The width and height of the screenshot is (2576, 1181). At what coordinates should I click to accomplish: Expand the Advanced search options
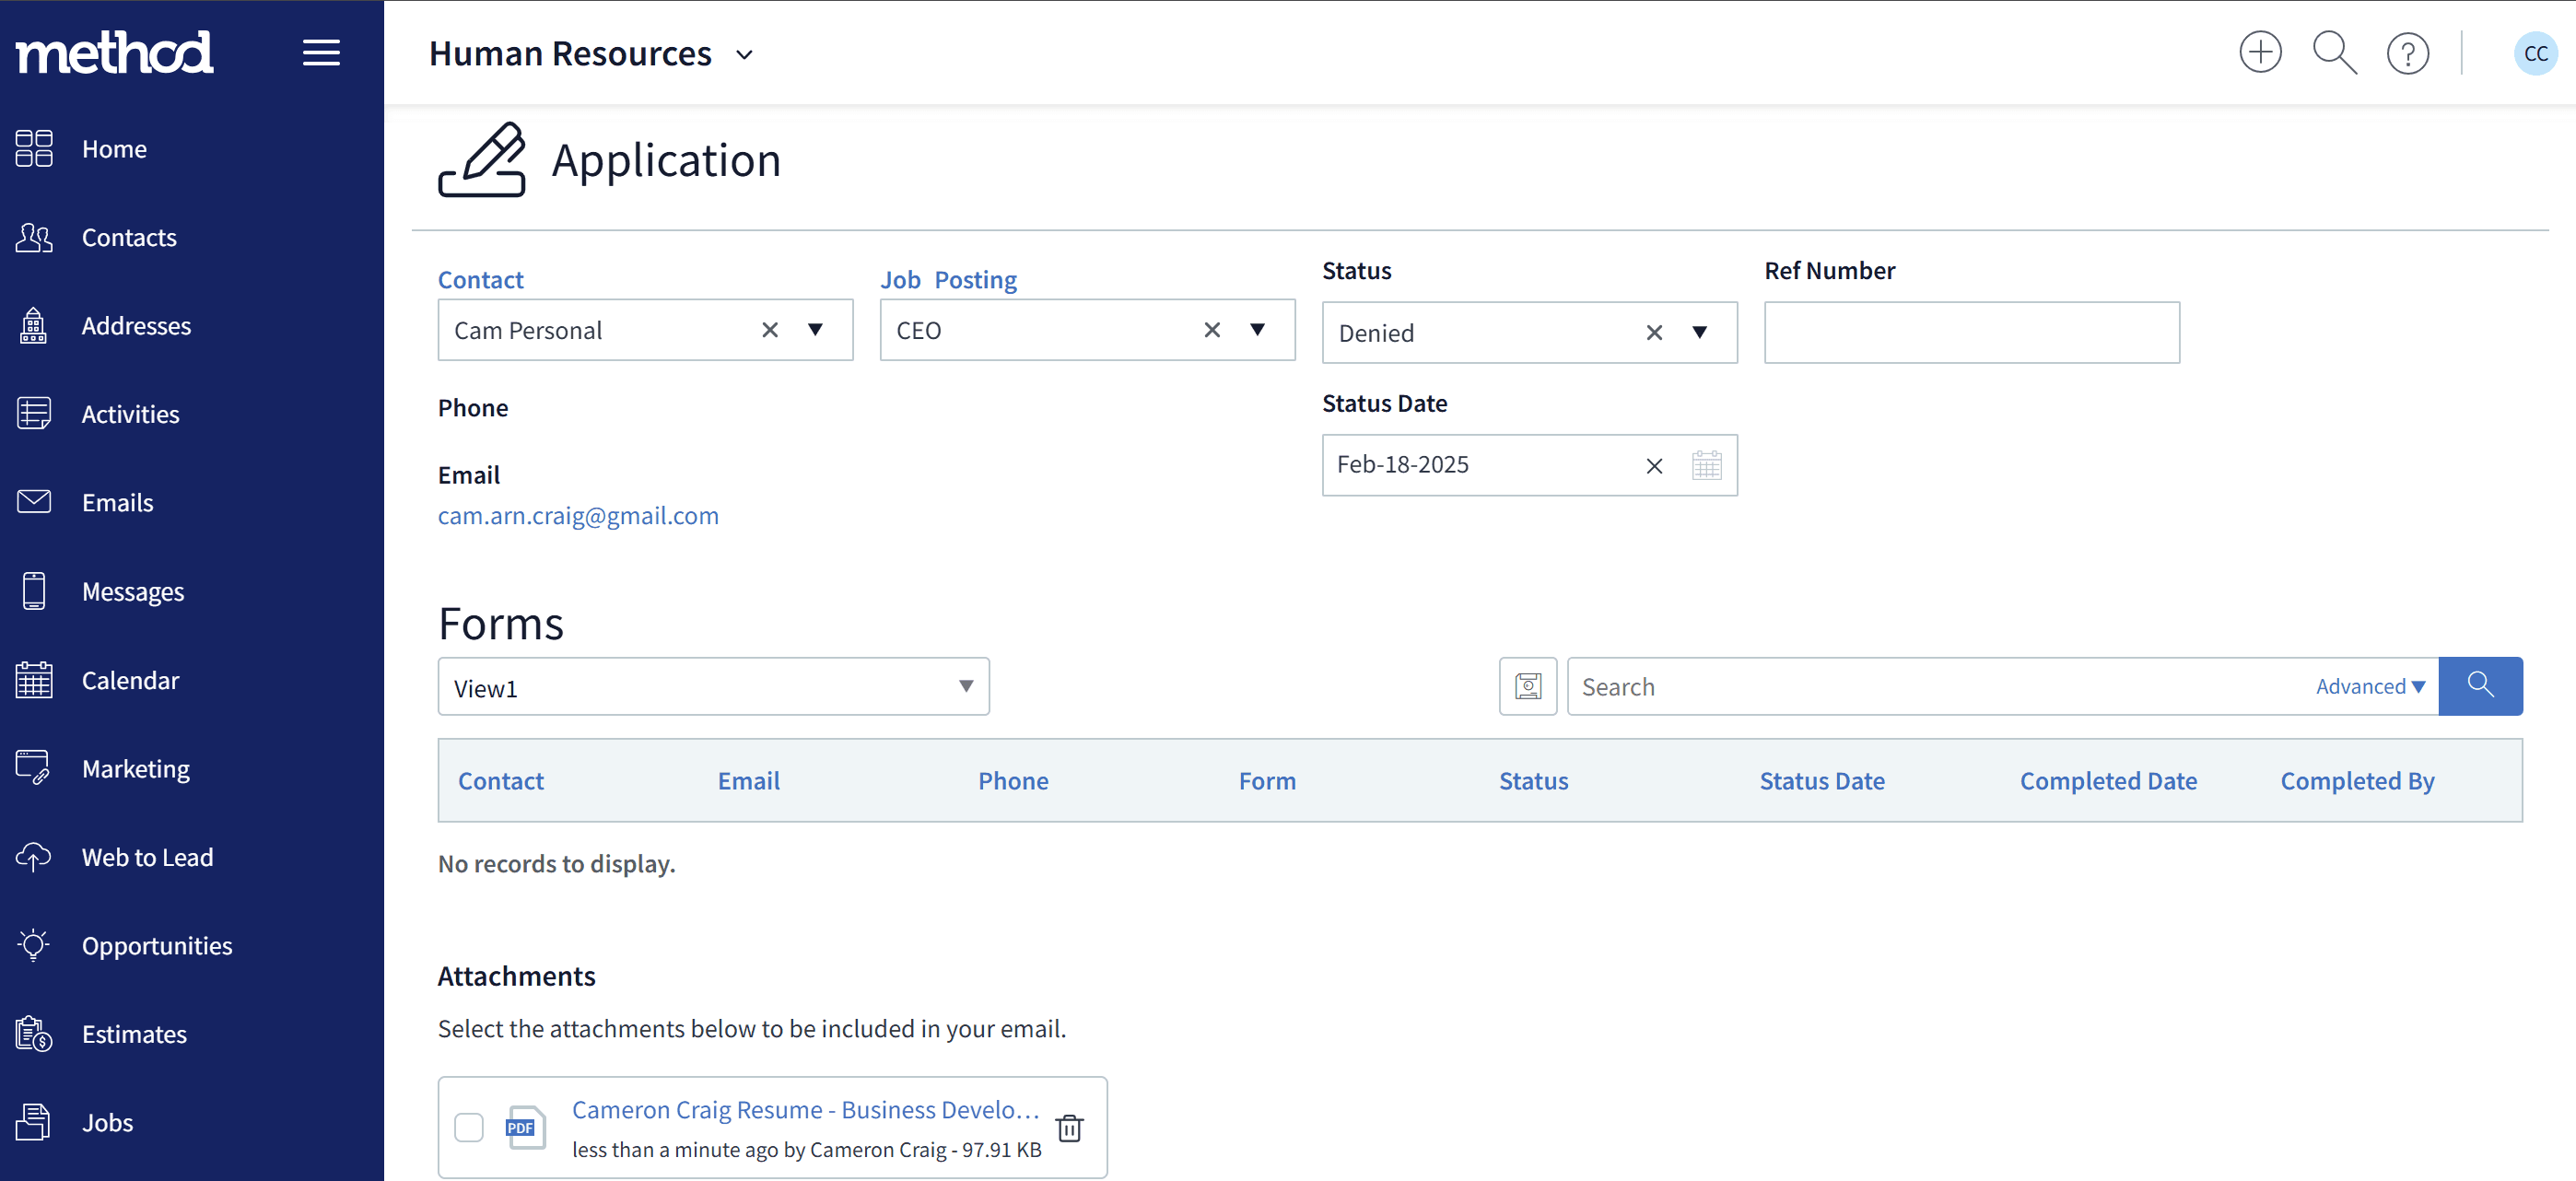2370,687
